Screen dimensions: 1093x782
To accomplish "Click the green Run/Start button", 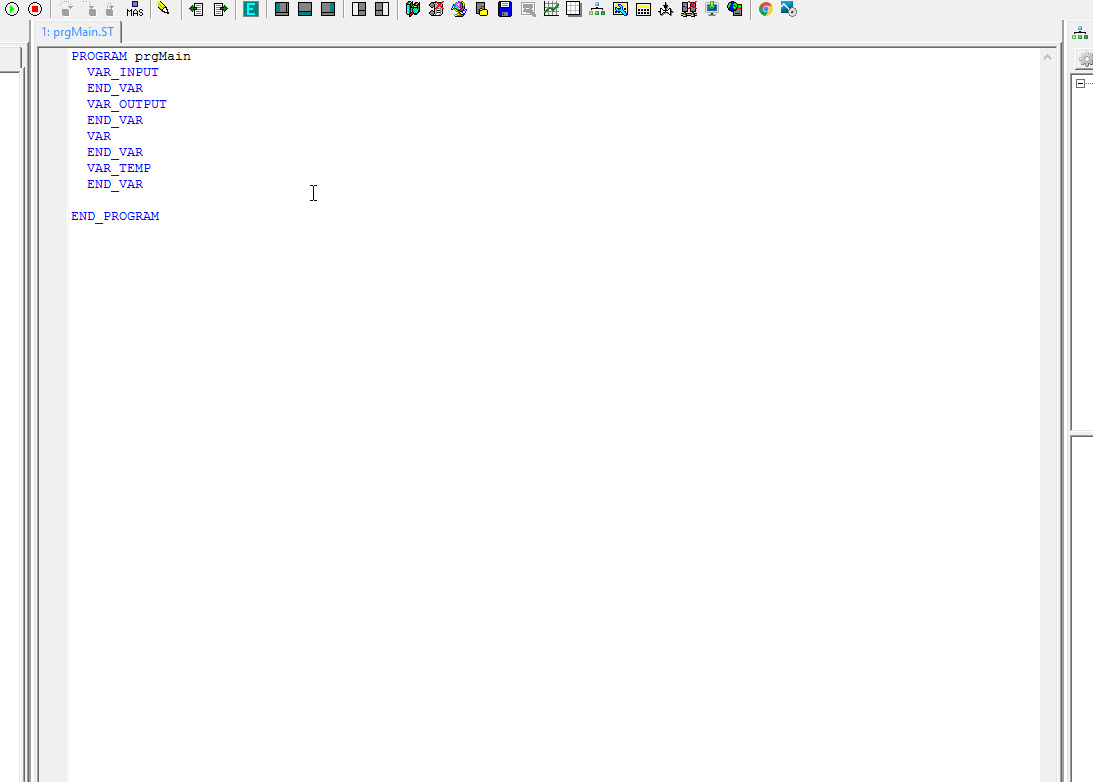I will point(13,9).
